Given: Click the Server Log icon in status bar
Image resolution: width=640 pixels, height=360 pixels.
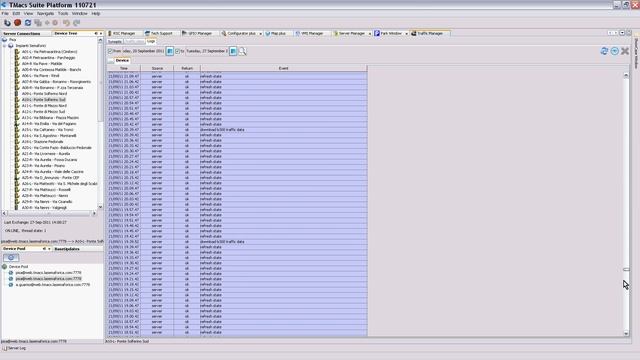Looking at the screenshot, I should click(x=5, y=348).
